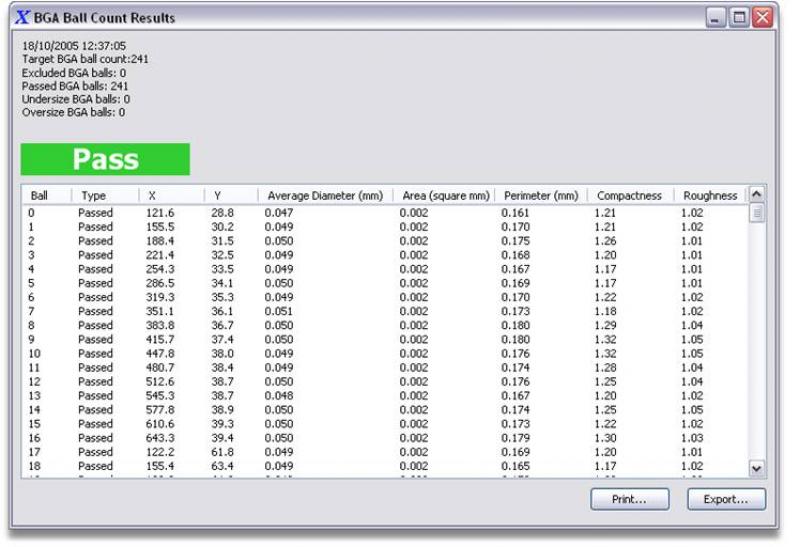Click the Compactness column header
This screenshot has height=547, width=800.
(628, 196)
